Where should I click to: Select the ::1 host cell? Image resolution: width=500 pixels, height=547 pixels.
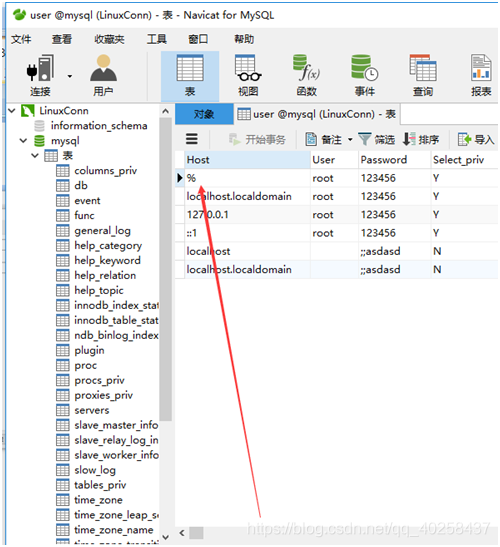point(247,233)
